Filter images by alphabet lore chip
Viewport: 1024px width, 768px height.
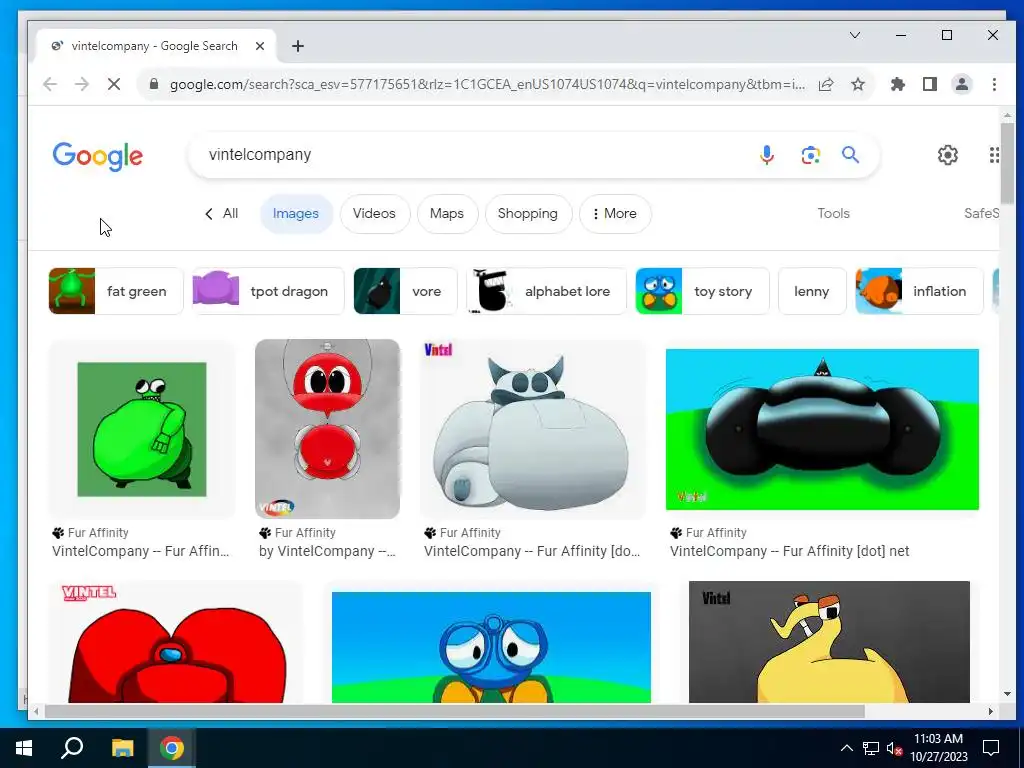tap(546, 291)
